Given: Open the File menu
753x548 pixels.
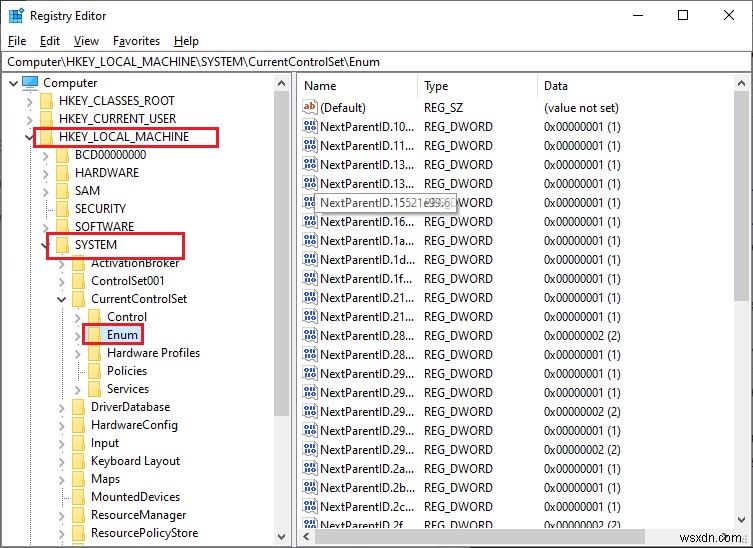Looking at the screenshot, I should tap(17, 41).
